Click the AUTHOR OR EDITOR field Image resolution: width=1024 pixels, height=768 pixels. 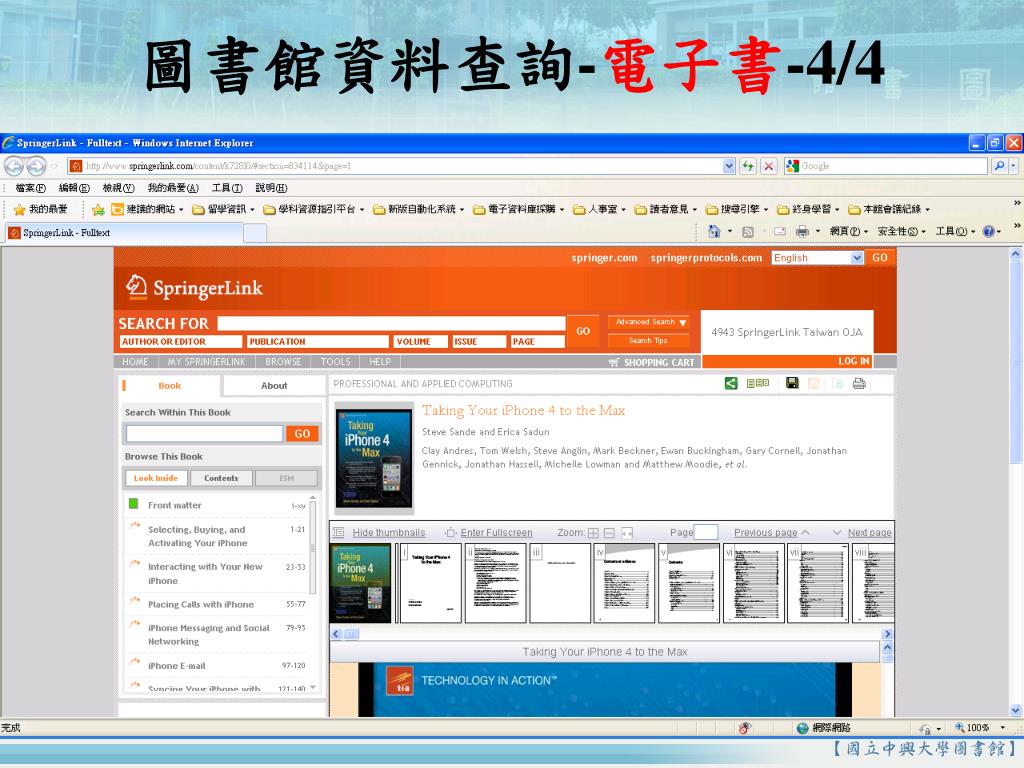(x=181, y=342)
